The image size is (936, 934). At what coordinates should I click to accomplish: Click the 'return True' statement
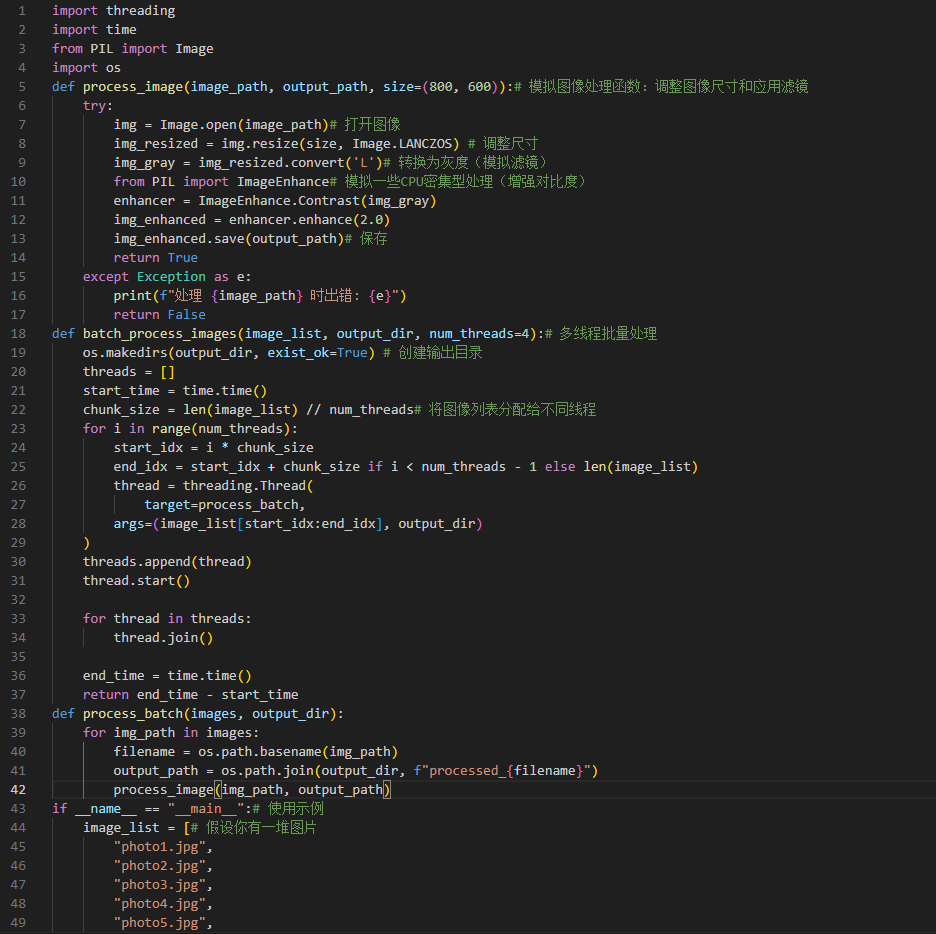155,258
